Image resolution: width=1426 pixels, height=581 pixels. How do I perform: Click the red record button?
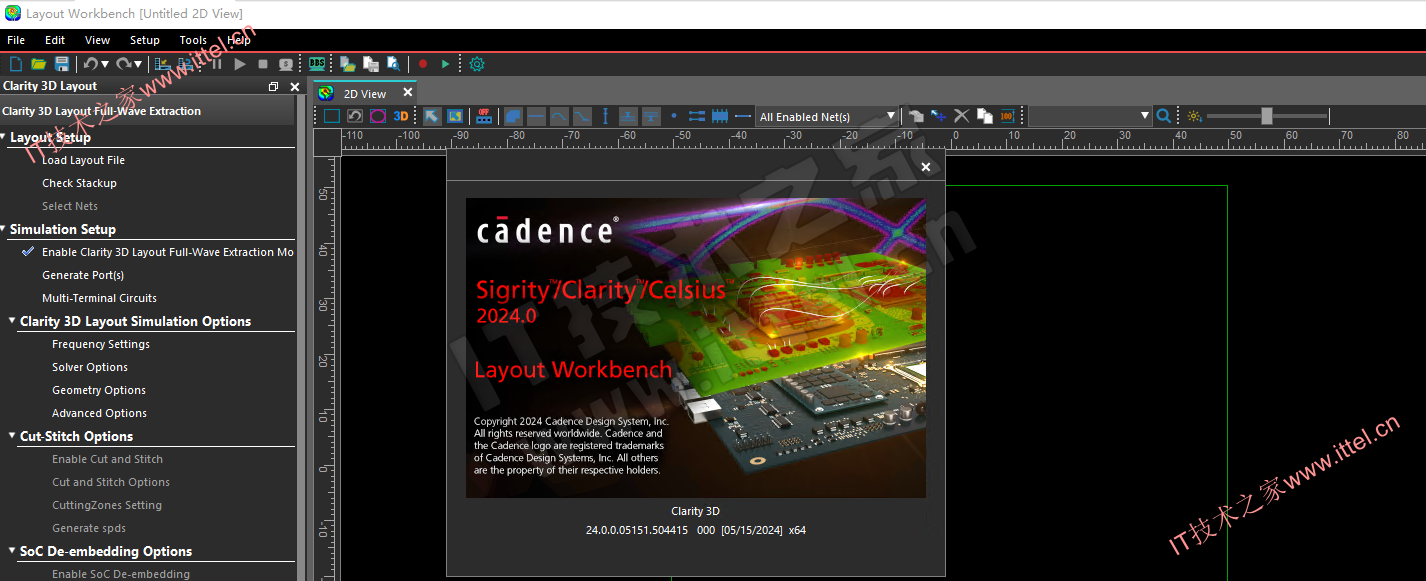(423, 64)
